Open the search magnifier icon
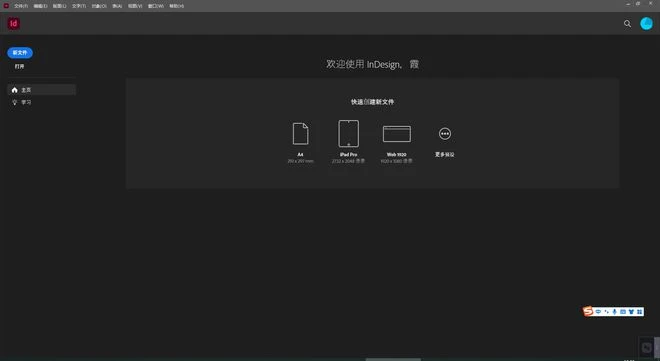The height and width of the screenshot is (361, 660). [627, 24]
